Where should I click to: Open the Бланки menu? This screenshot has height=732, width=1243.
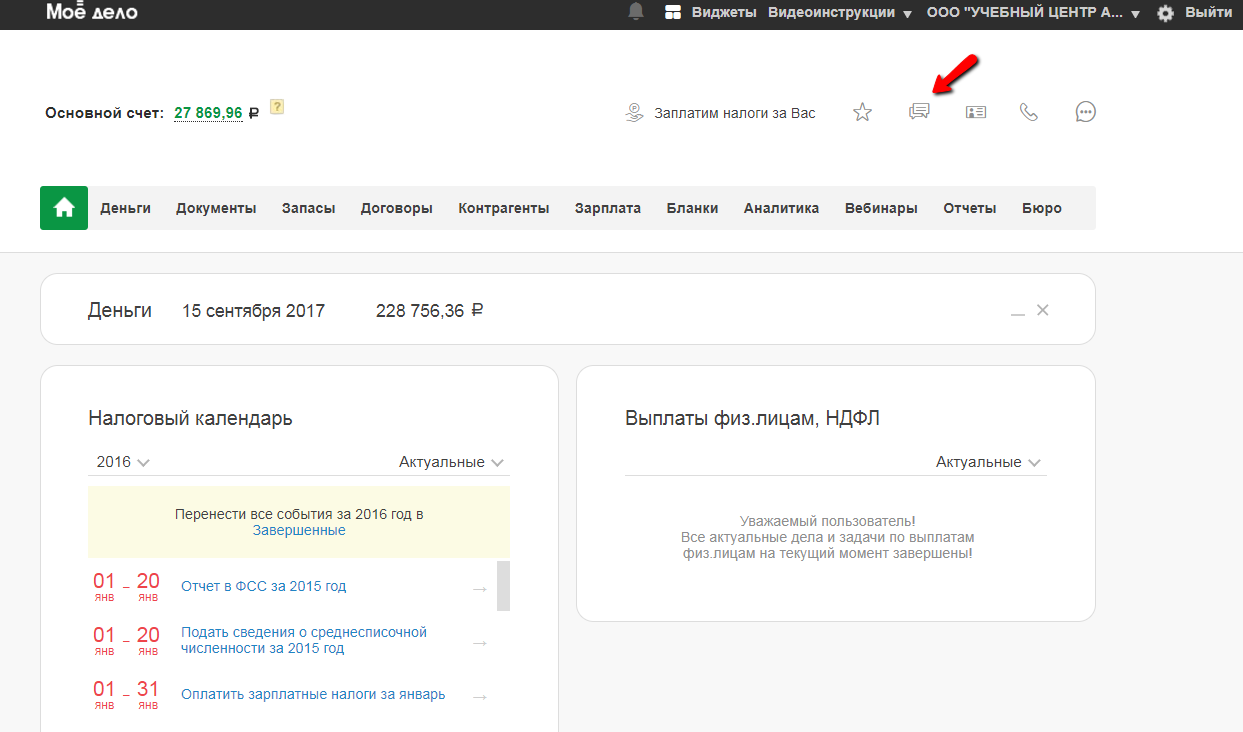[693, 208]
